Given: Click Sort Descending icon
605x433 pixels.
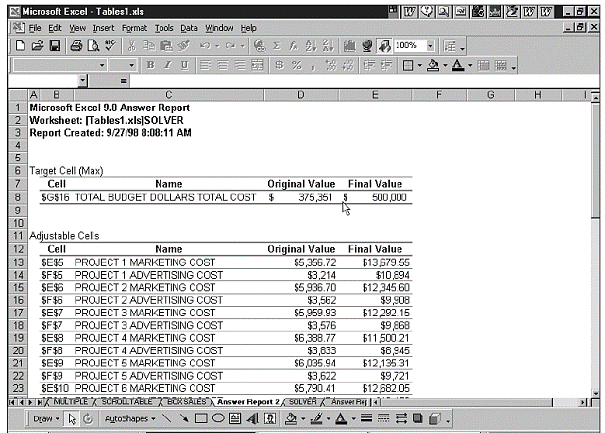Looking at the screenshot, I should (x=328, y=46).
